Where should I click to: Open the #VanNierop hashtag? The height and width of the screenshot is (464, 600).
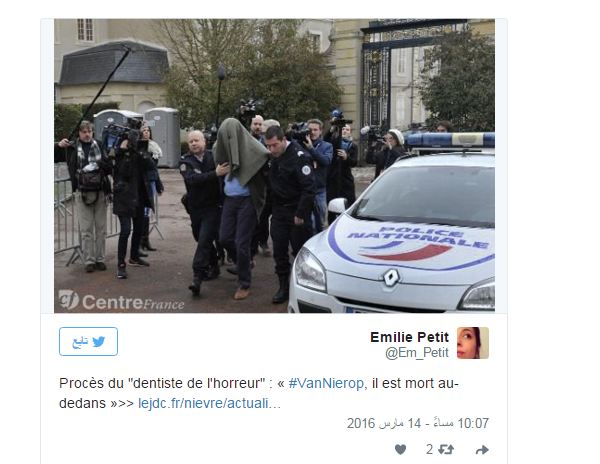click(x=326, y=383)
